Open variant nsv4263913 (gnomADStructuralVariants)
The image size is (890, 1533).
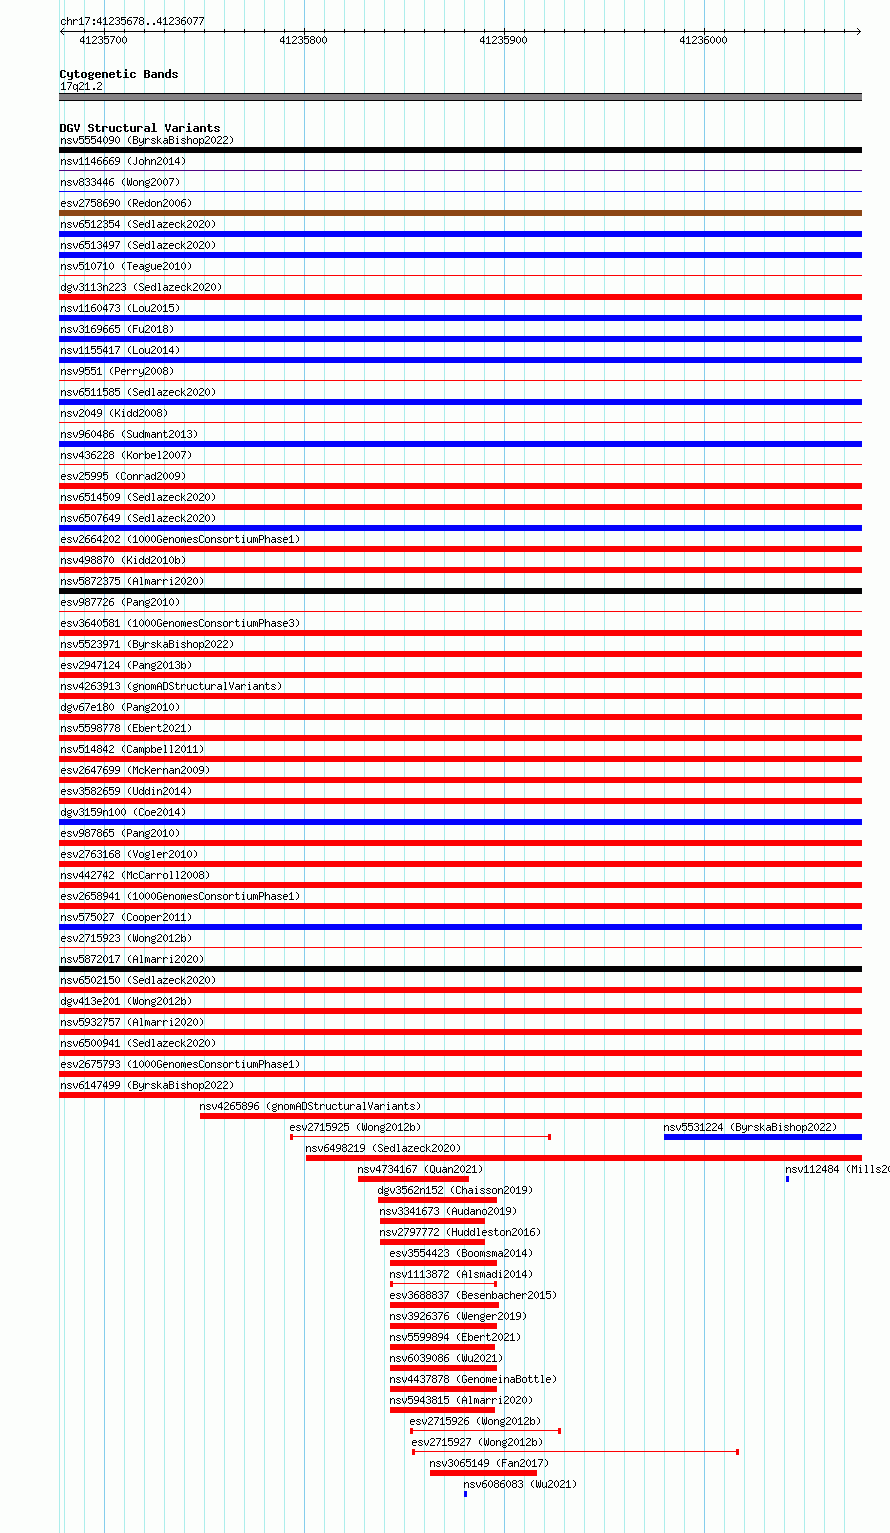click(x=171, y=686)
